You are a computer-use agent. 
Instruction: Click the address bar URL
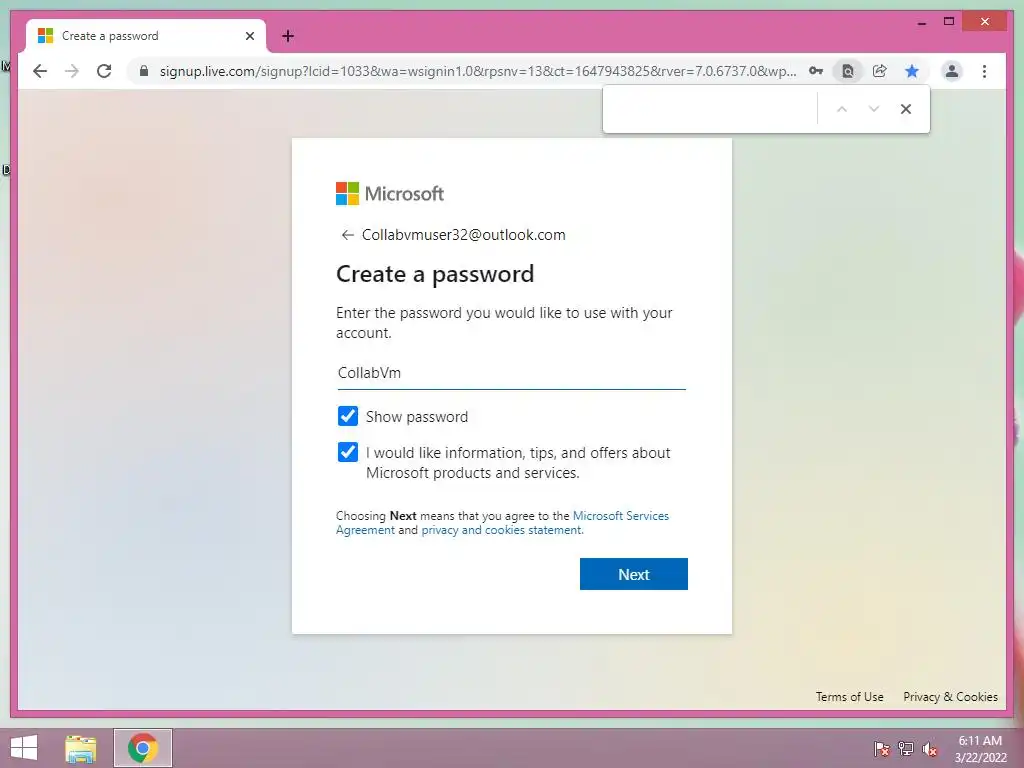477,71
